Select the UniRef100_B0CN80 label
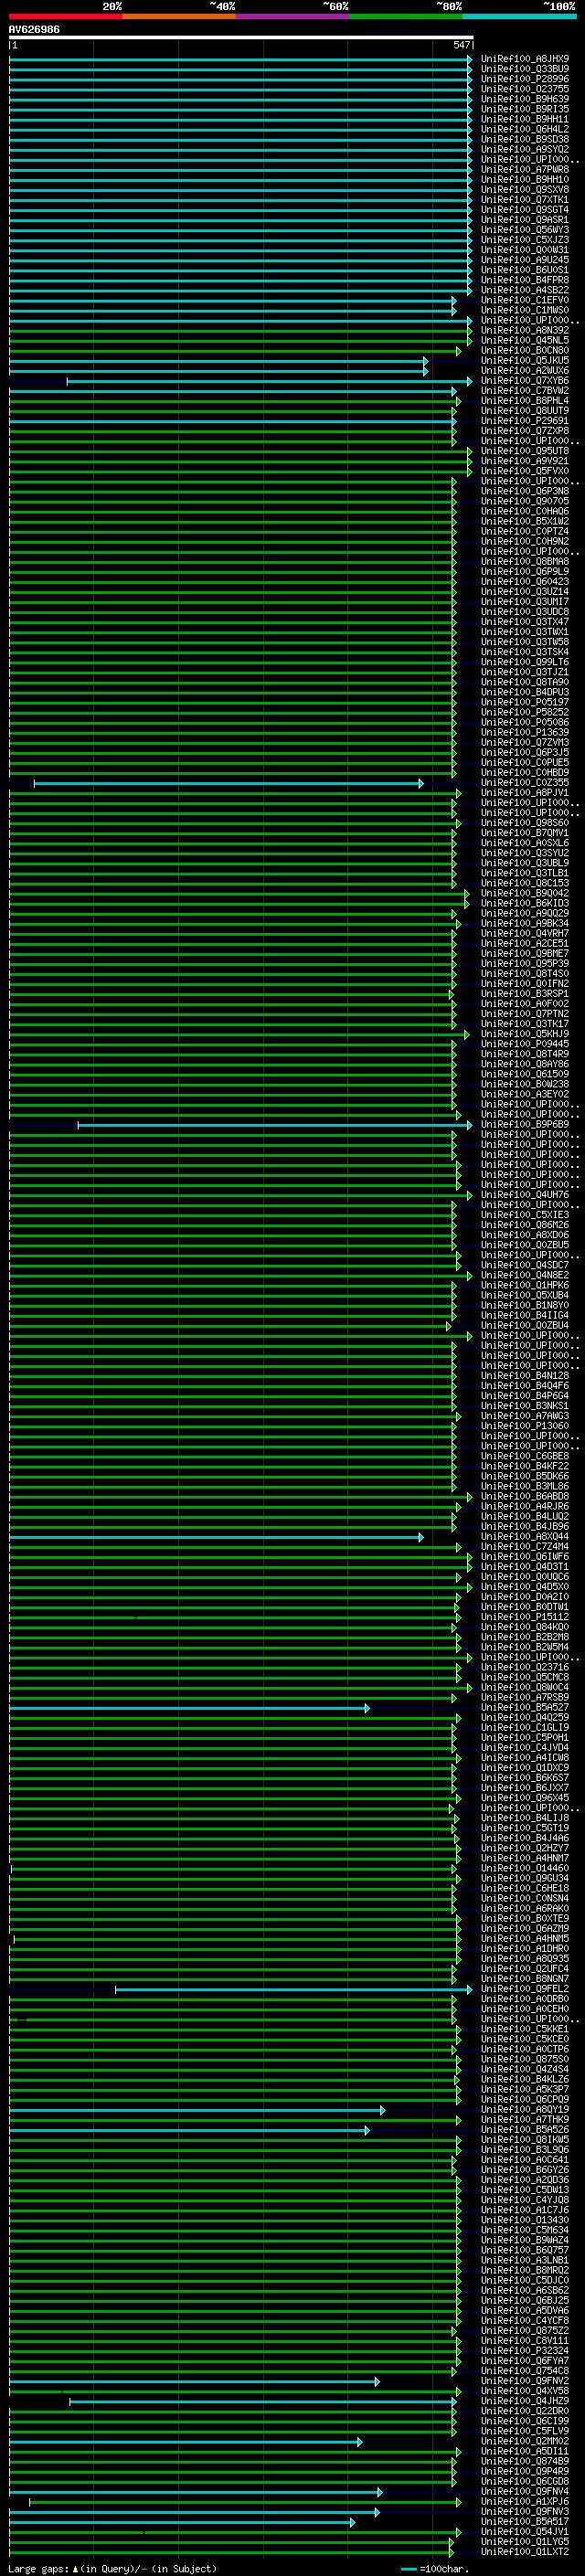585x2576 pixels. 525,351
